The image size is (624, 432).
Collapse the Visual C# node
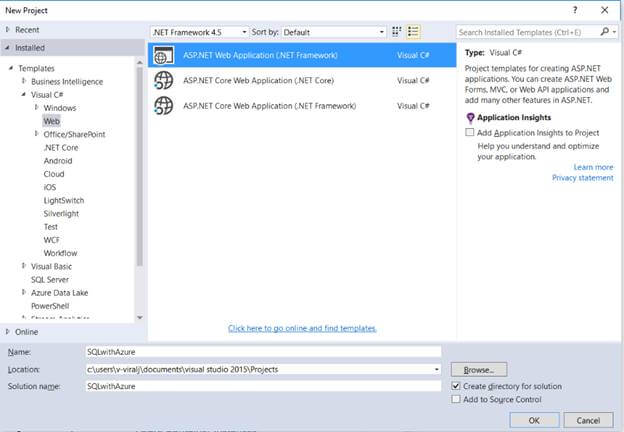click(24, 94)
